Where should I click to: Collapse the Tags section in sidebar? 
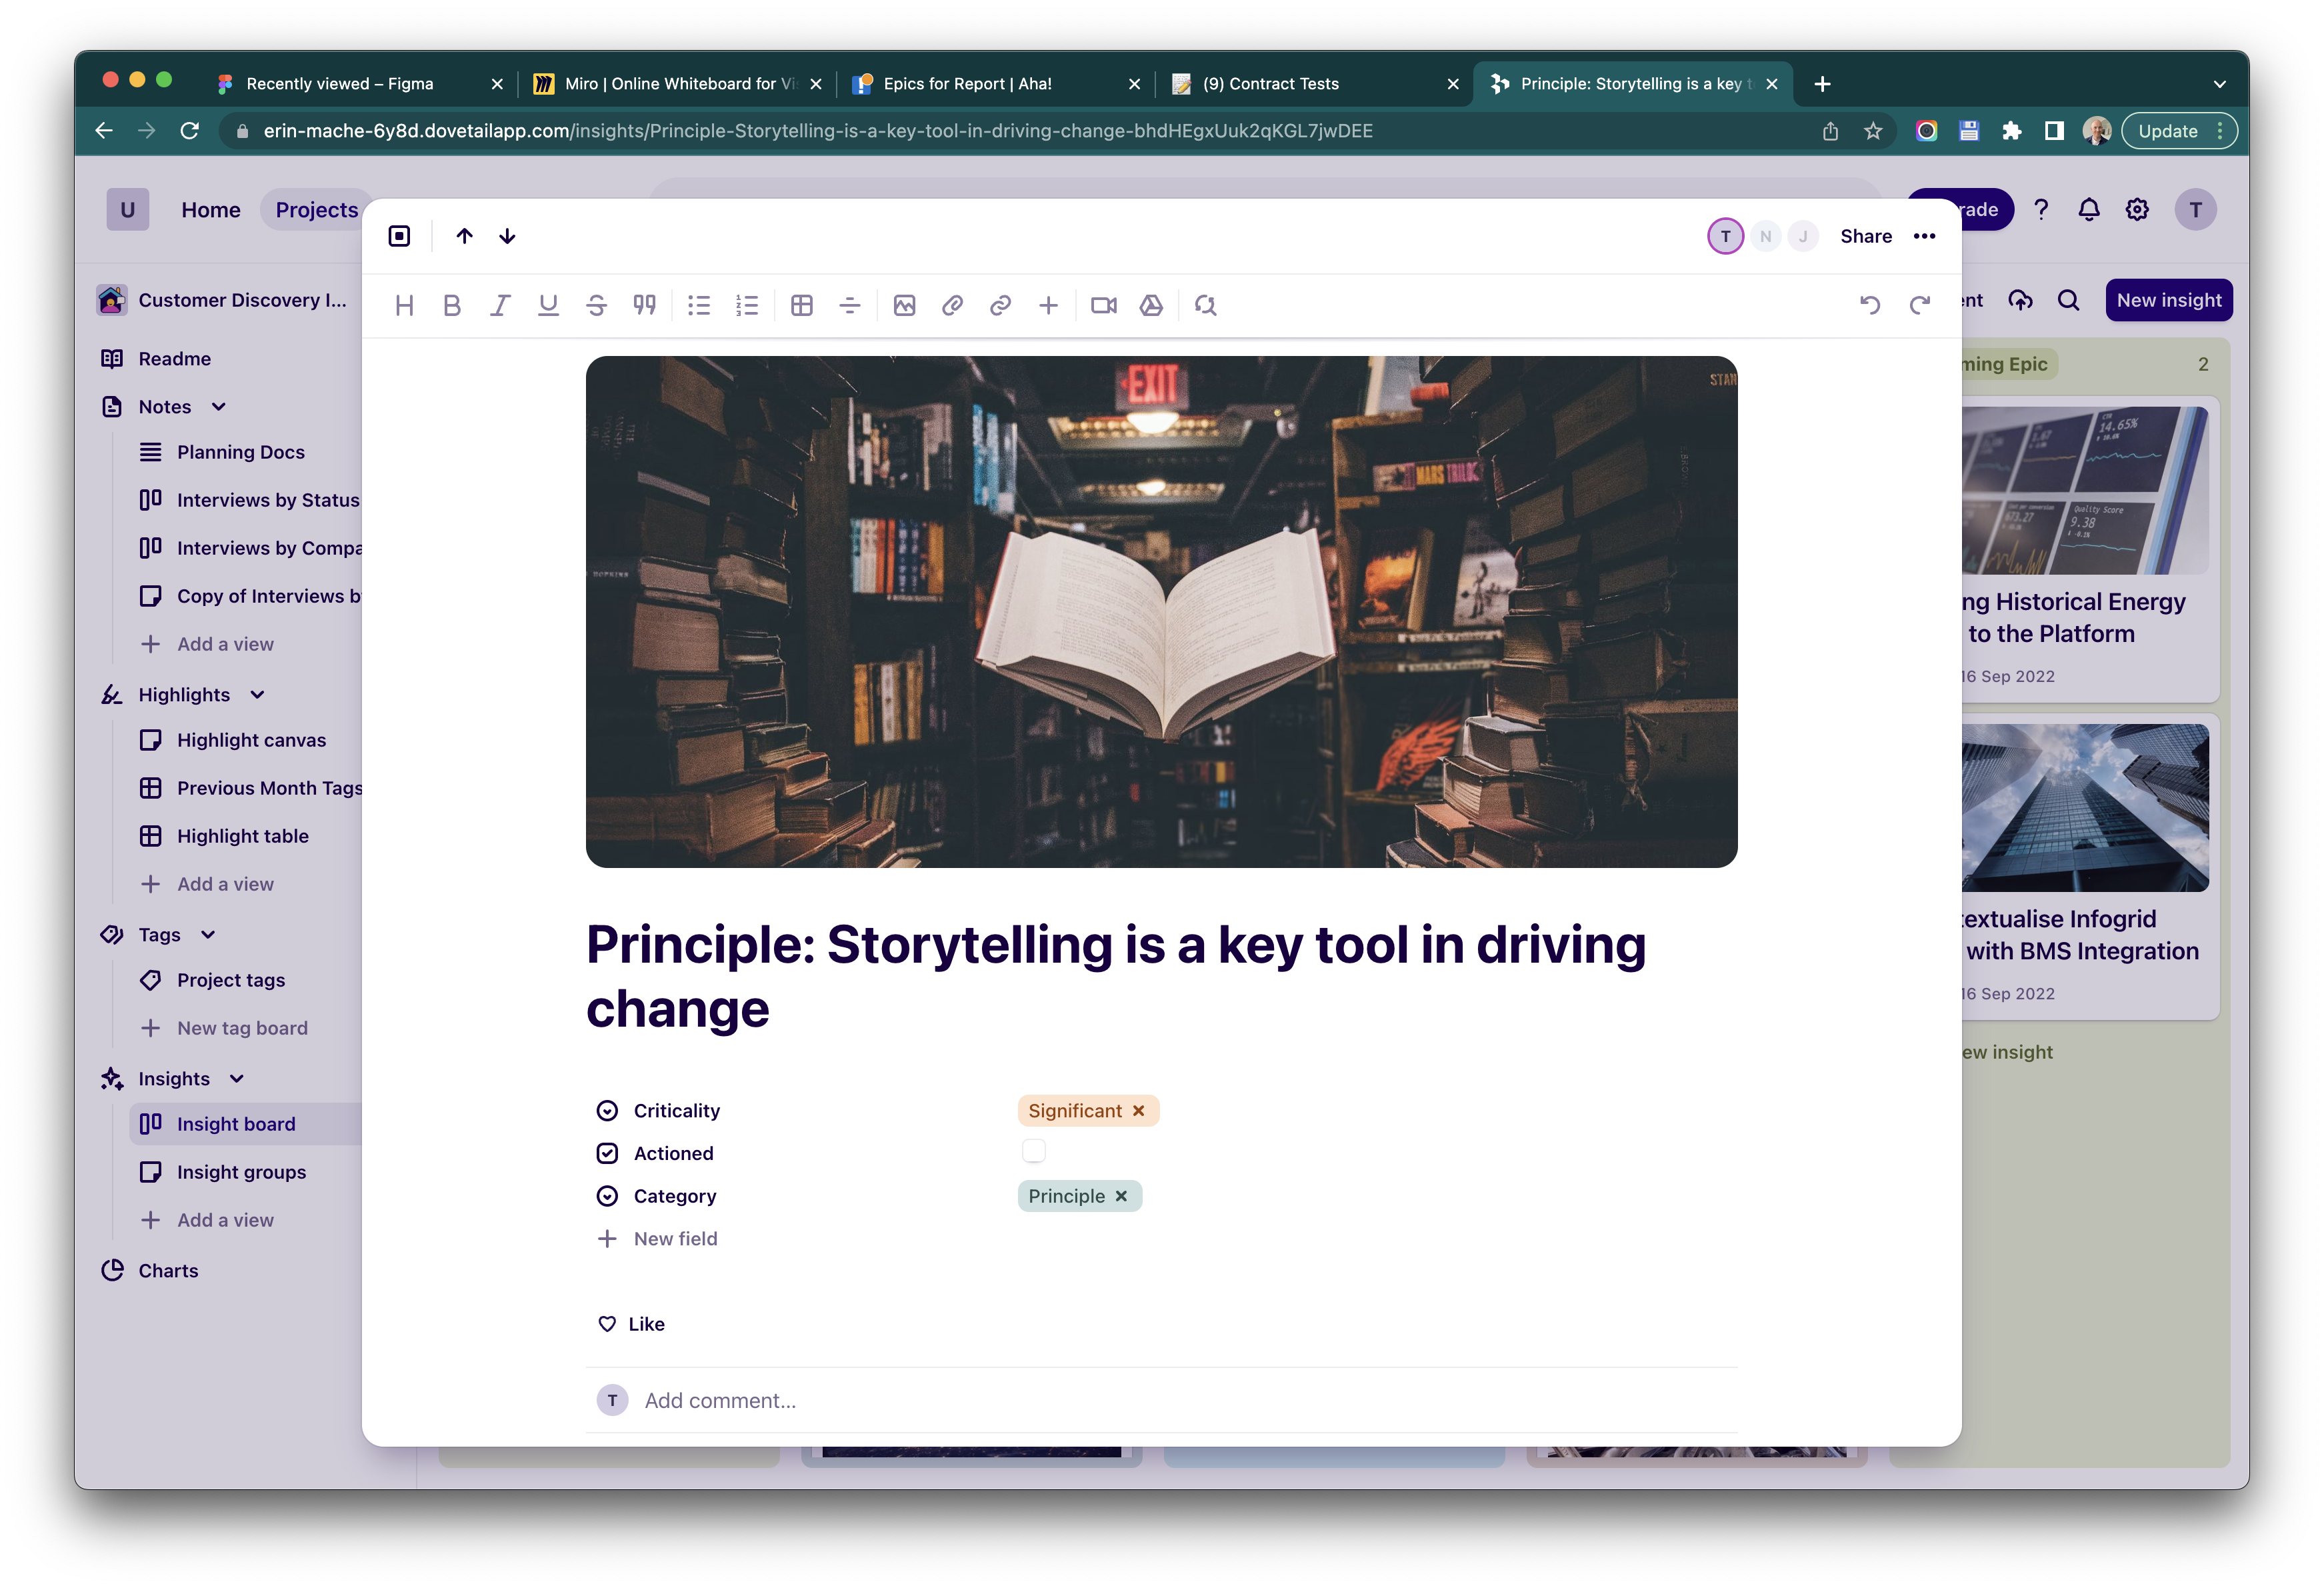[x=209, y=935]
